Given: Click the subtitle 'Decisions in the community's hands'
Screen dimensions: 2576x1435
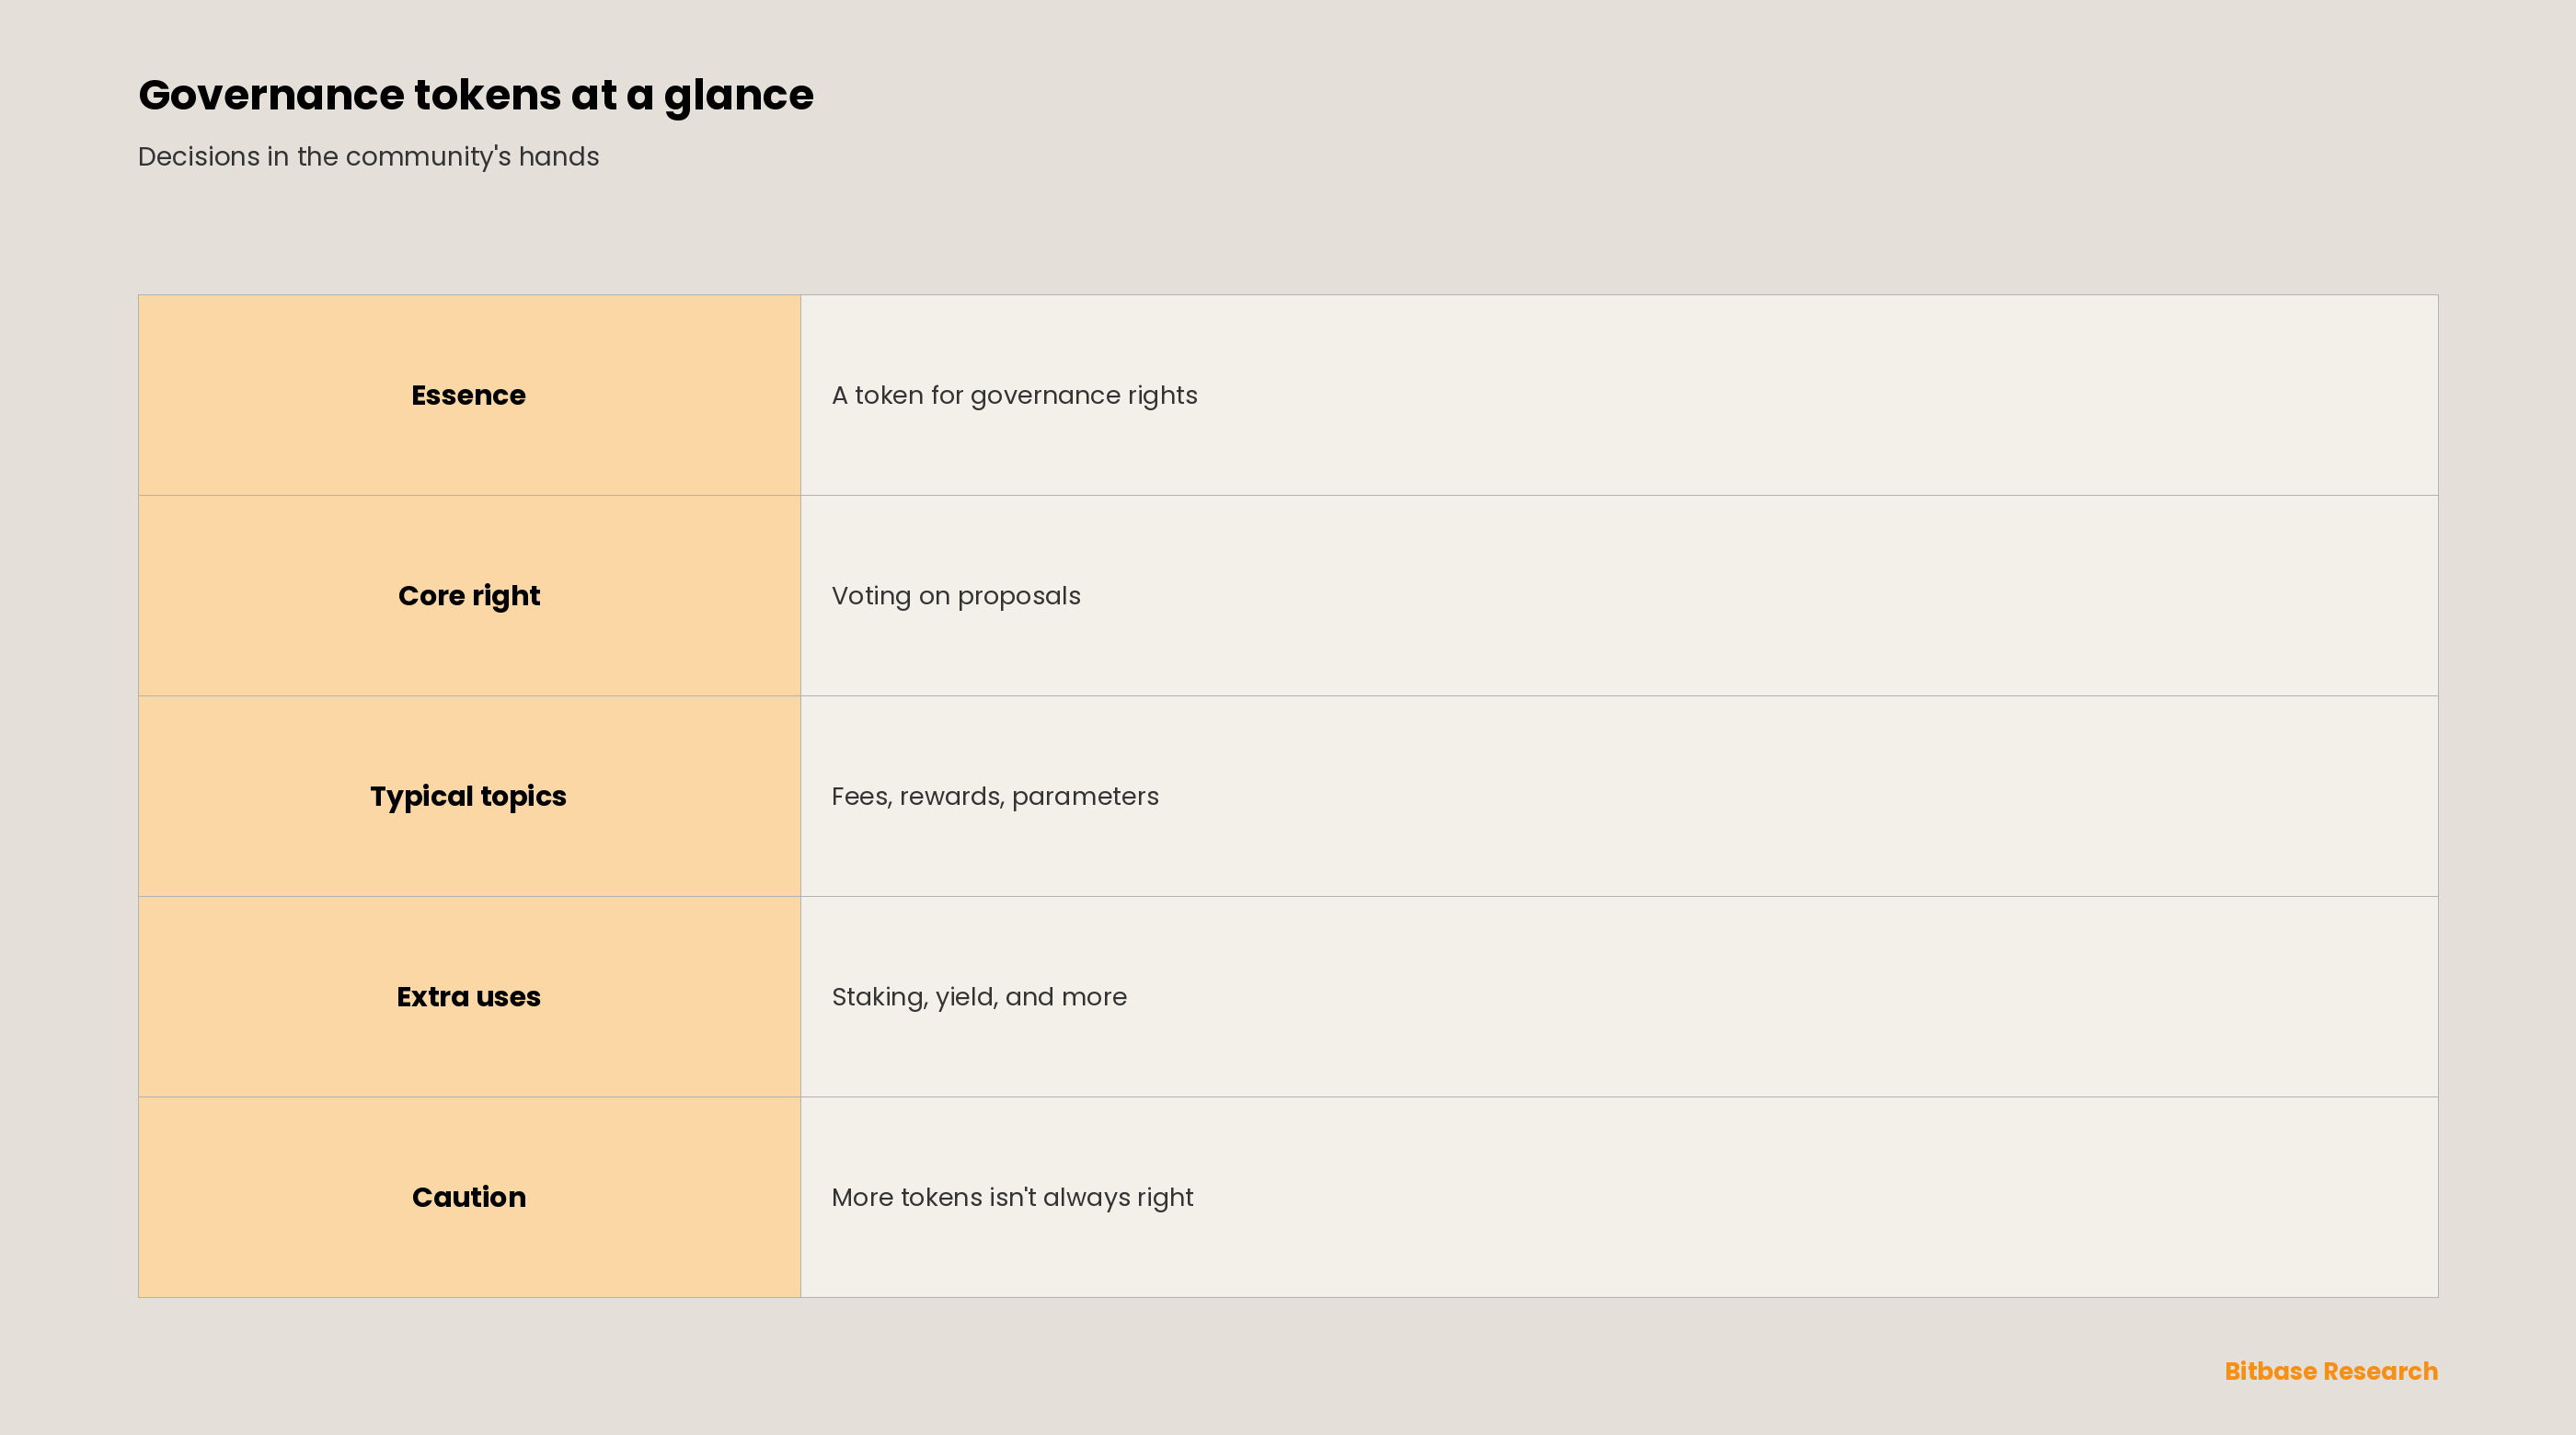Looking at the screenshot, I should click(368, 157).
